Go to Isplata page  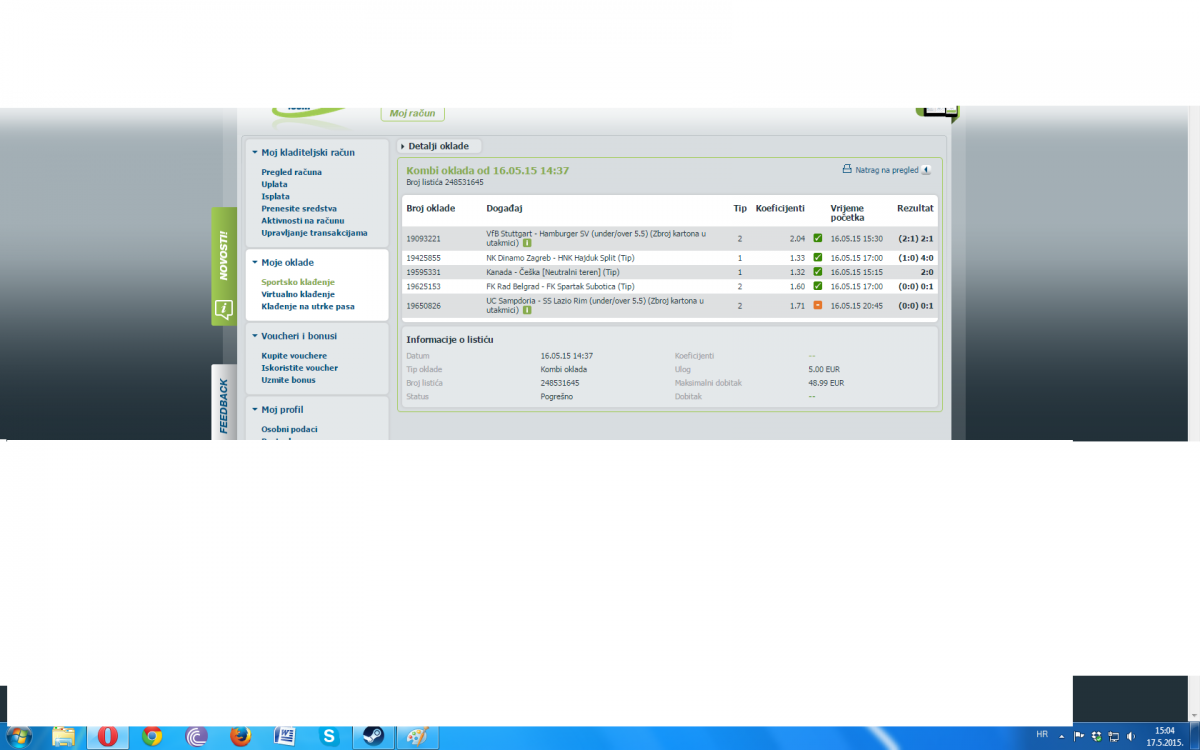[275, 196]
